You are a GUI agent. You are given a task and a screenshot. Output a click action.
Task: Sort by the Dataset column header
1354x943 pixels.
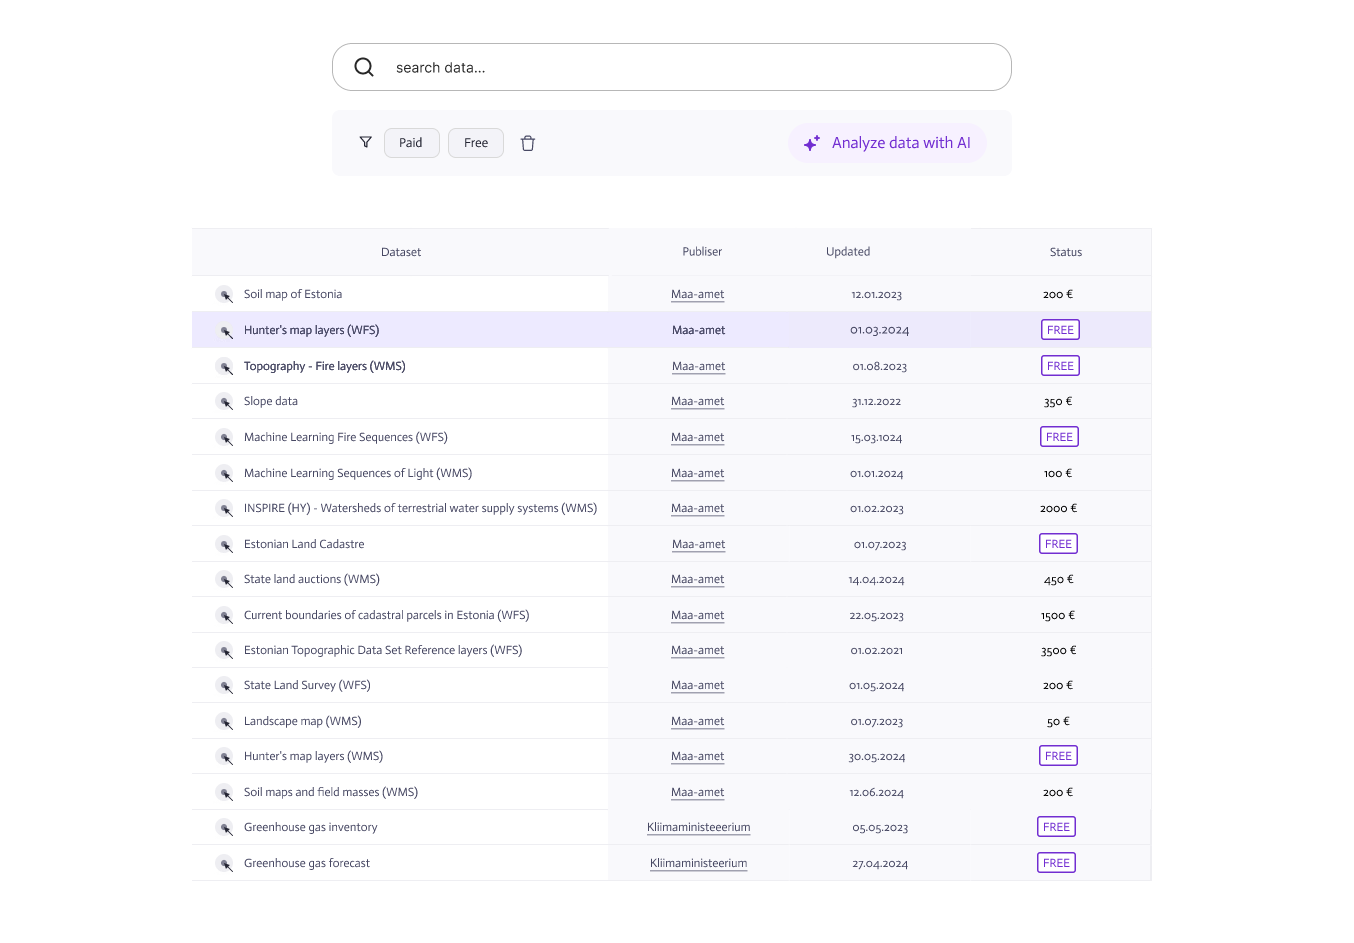tap(401, 252)
